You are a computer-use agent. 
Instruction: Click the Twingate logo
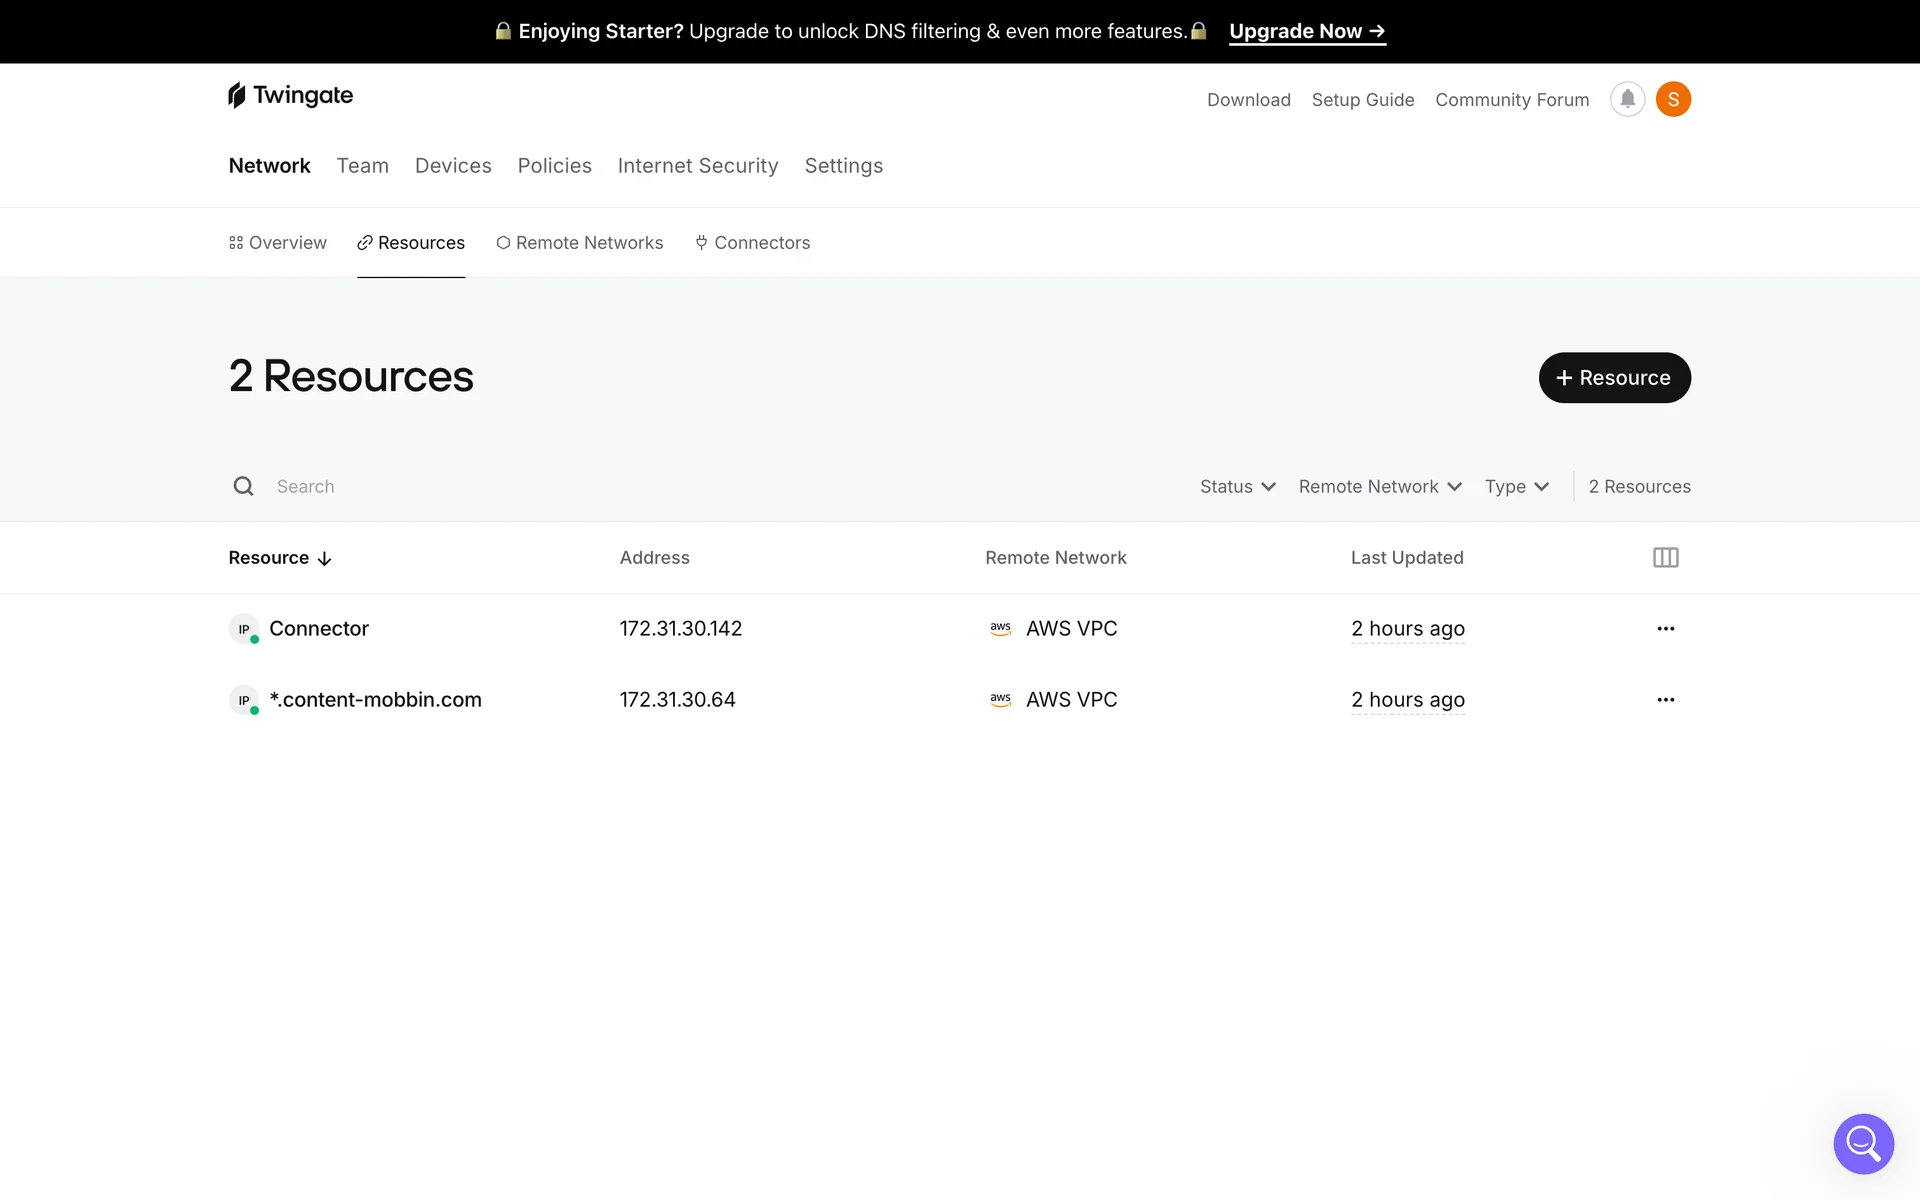[290, 95]
